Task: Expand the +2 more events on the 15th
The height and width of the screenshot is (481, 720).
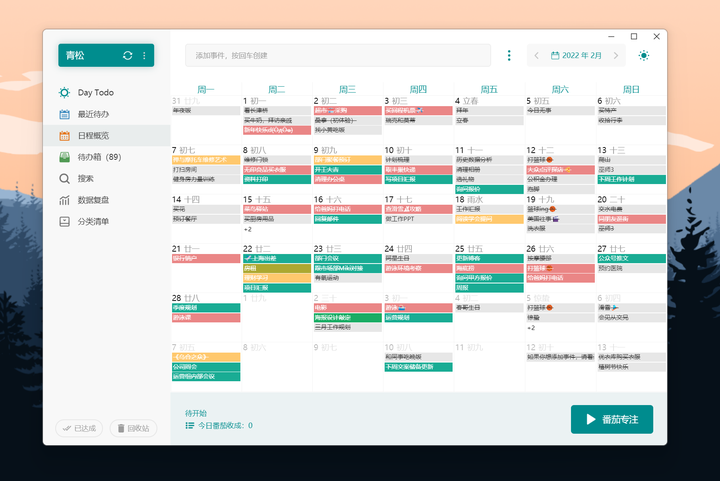Action: (x=248, y=229)
